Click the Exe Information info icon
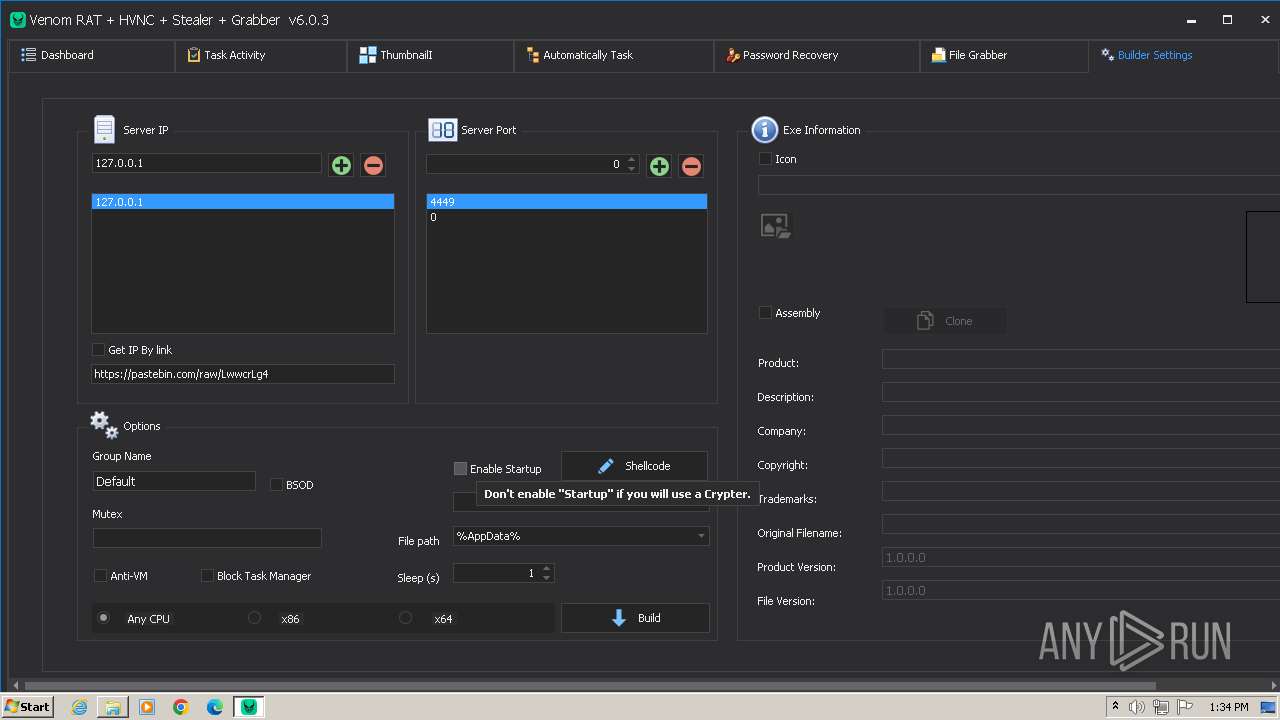 pos(764,129)
